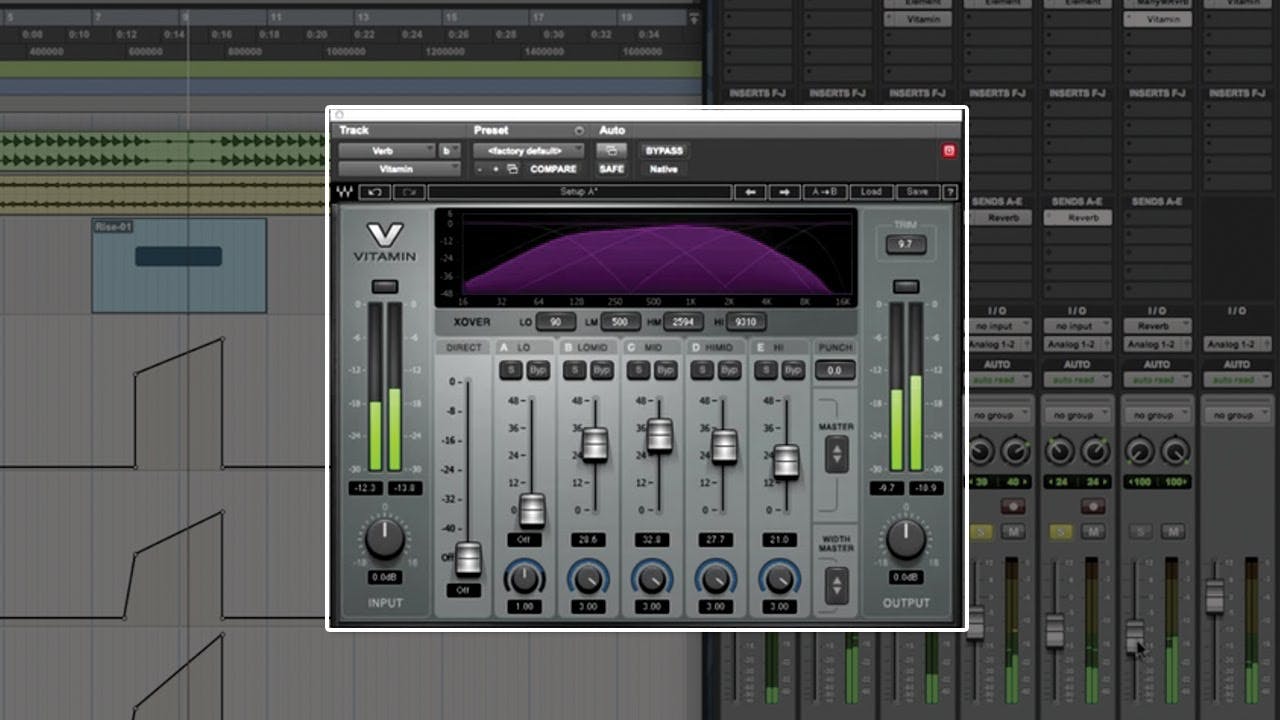Bypass the HI band

coord(793,370)
